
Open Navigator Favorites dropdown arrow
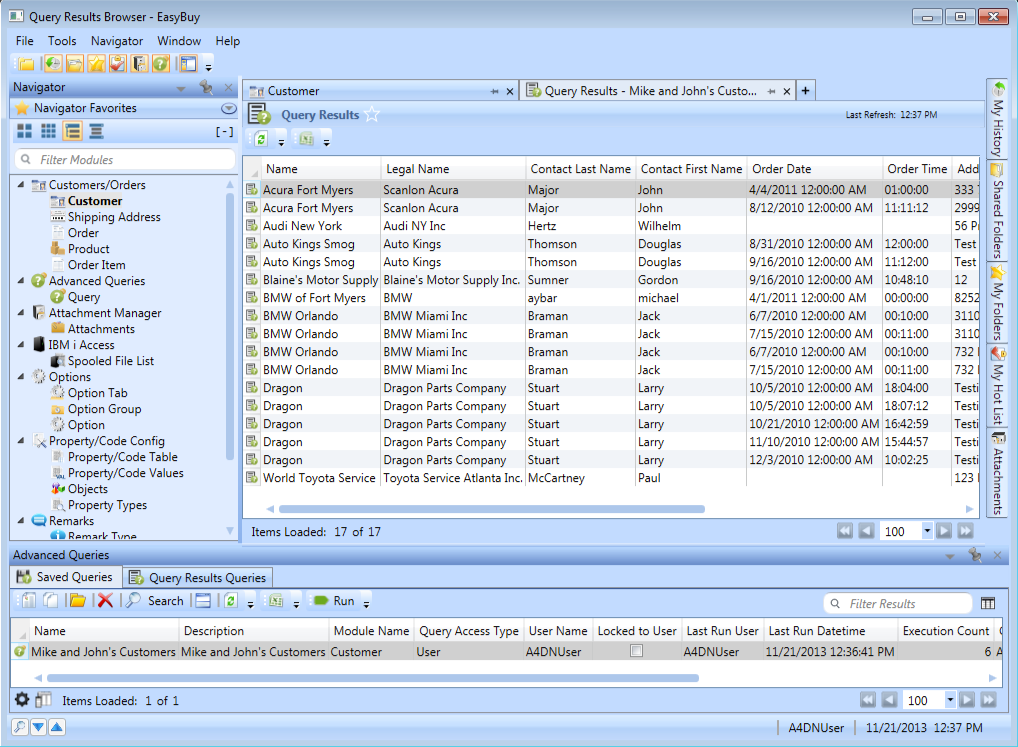(228, 108)
